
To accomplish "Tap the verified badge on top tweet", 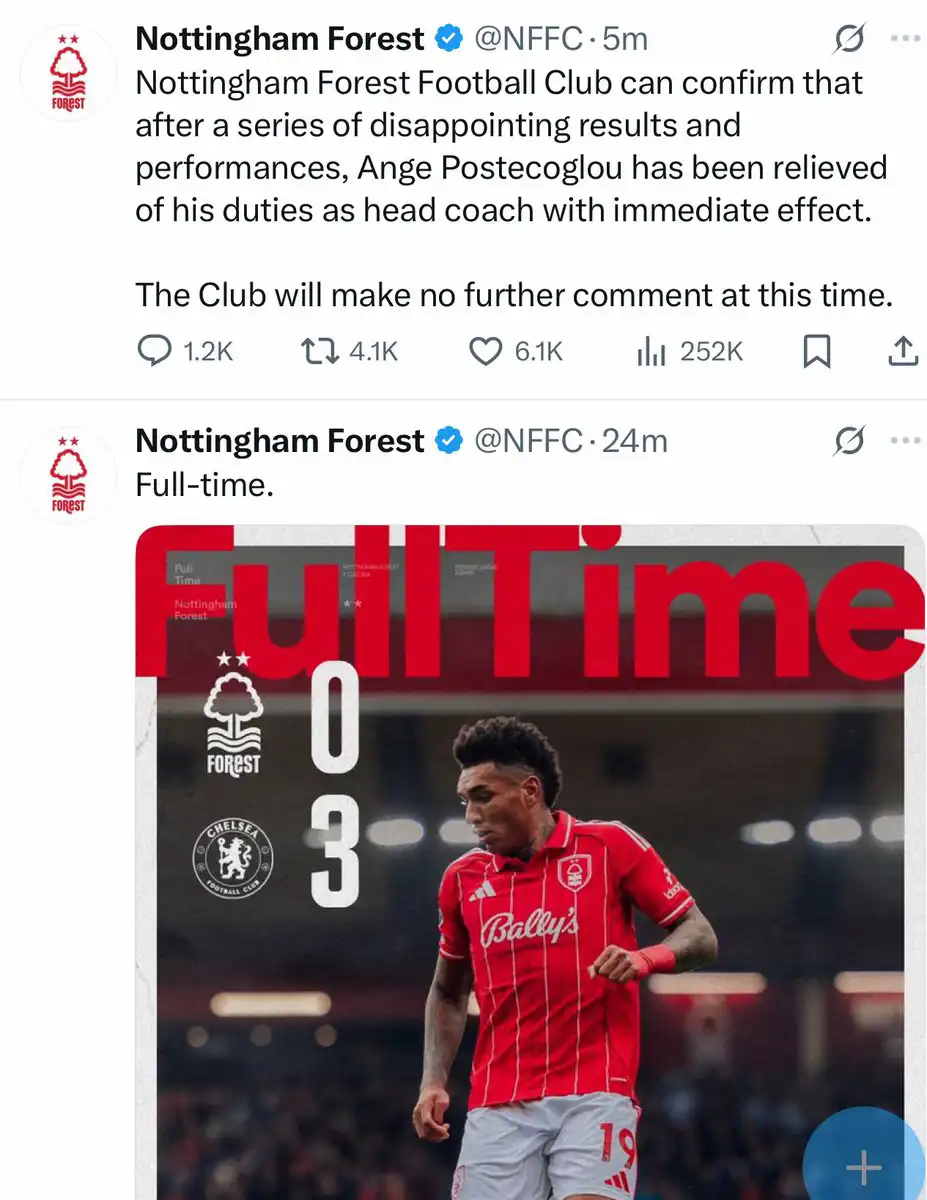I will pos(448,39).
